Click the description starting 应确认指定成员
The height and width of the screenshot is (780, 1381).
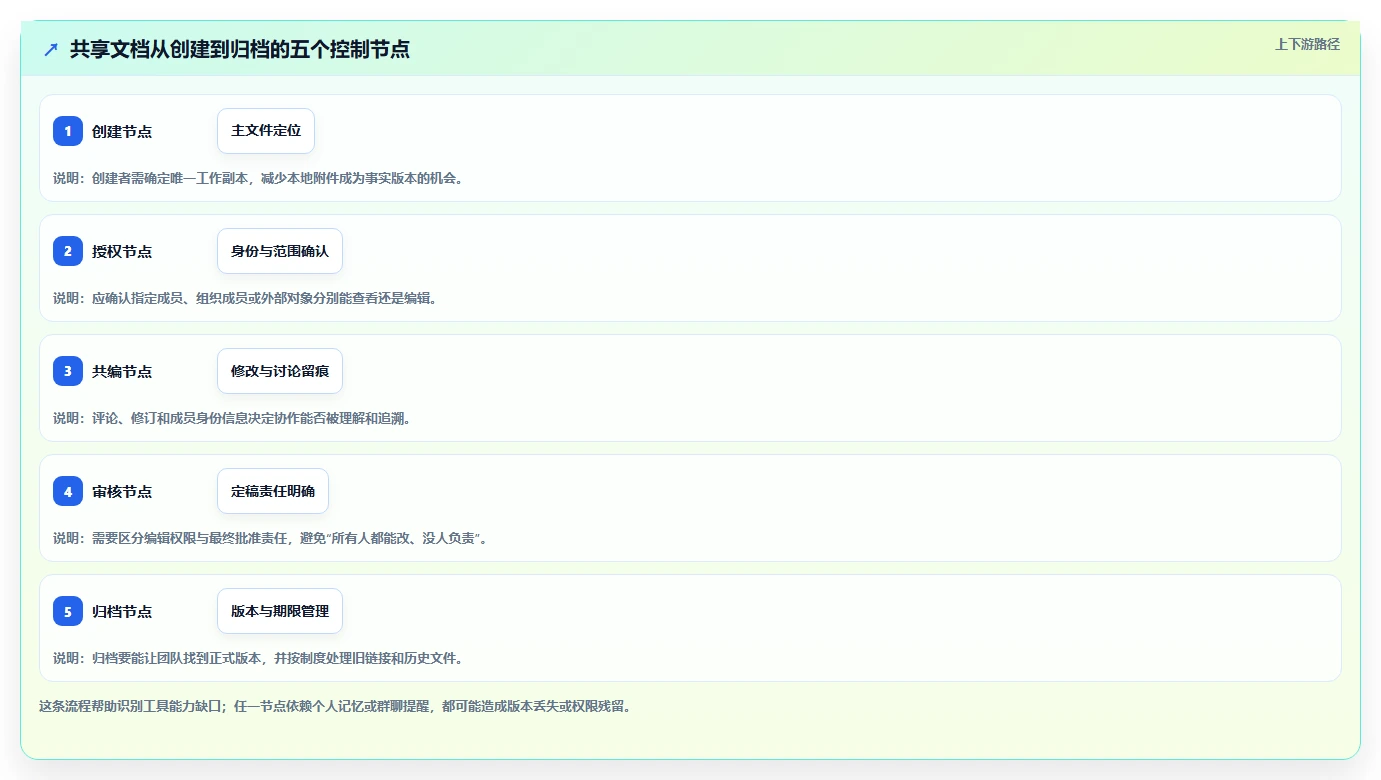coord(245,298)
